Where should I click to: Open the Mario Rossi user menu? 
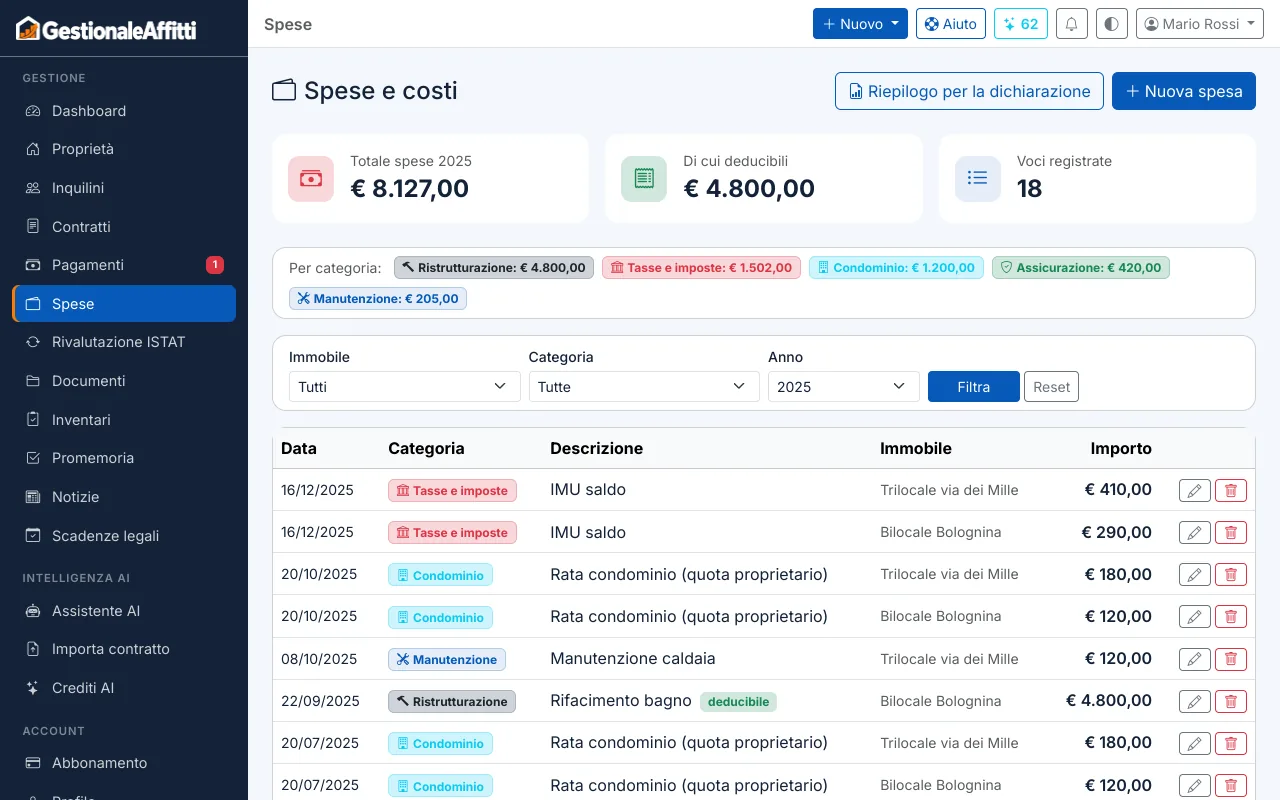(x=1200, y=24)
